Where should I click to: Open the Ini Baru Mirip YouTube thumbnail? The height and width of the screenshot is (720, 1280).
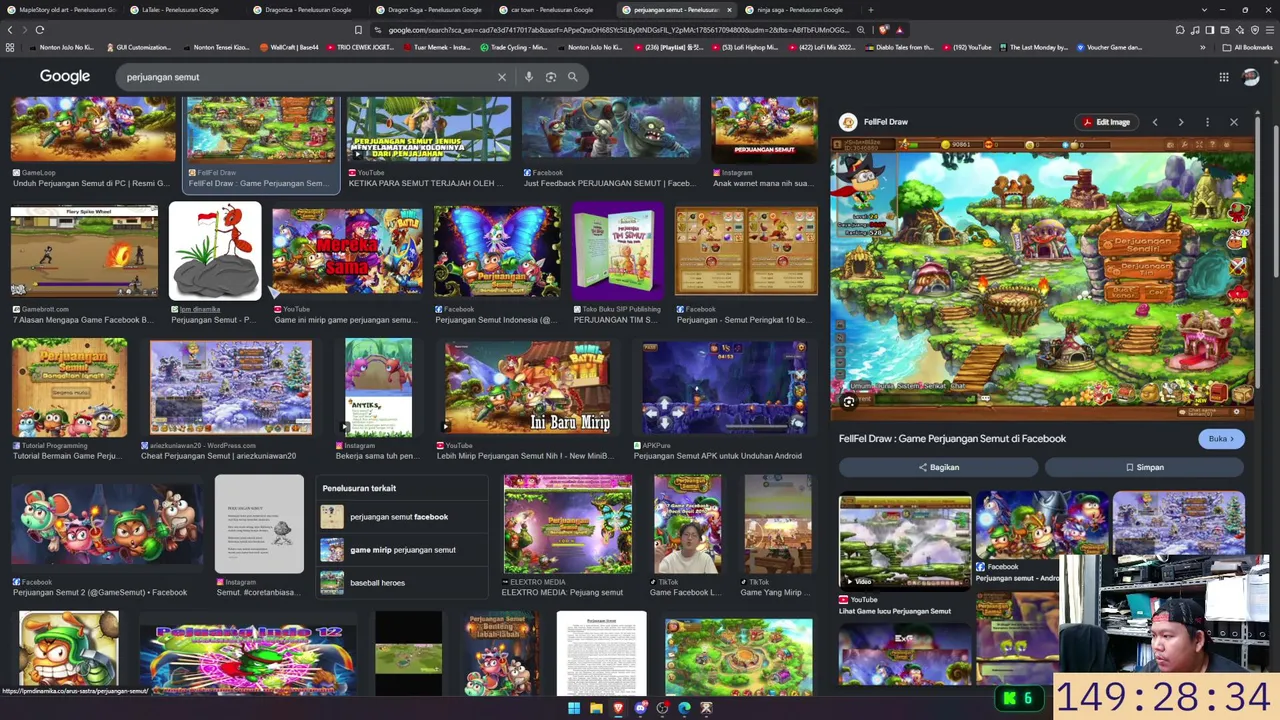click(527, 388)
